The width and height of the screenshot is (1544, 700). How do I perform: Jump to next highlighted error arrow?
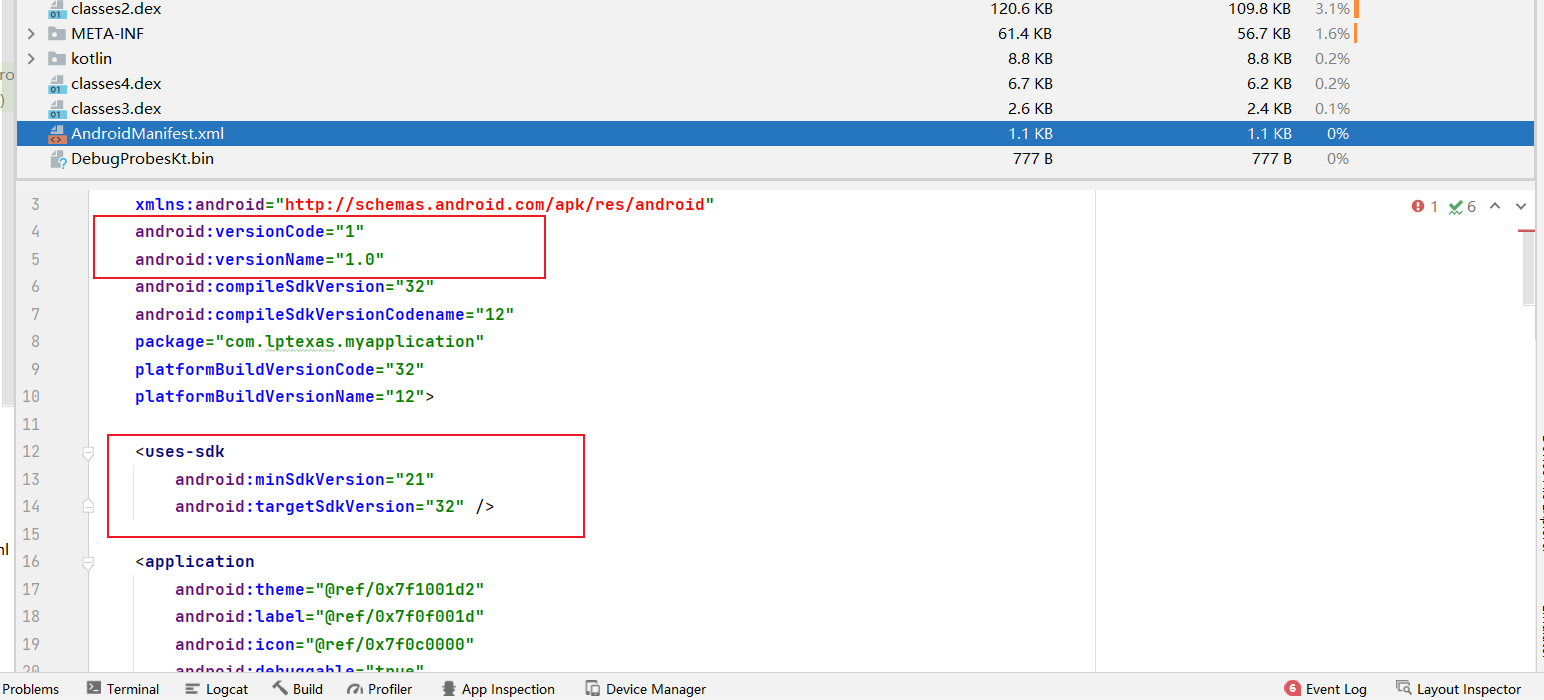[x=1521, y=206]
